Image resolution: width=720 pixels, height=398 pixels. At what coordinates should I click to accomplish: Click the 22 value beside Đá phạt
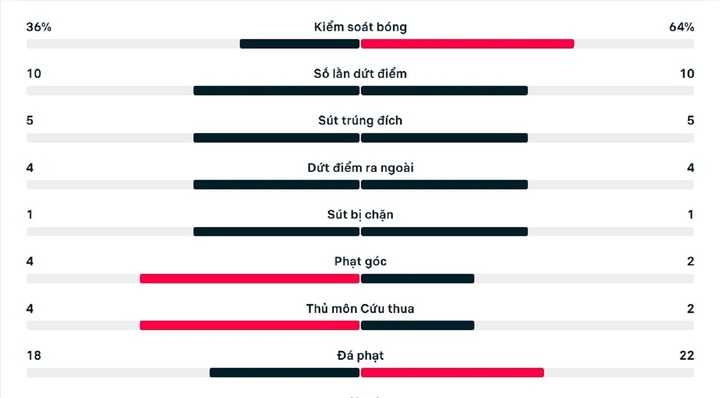coord(687,356)
